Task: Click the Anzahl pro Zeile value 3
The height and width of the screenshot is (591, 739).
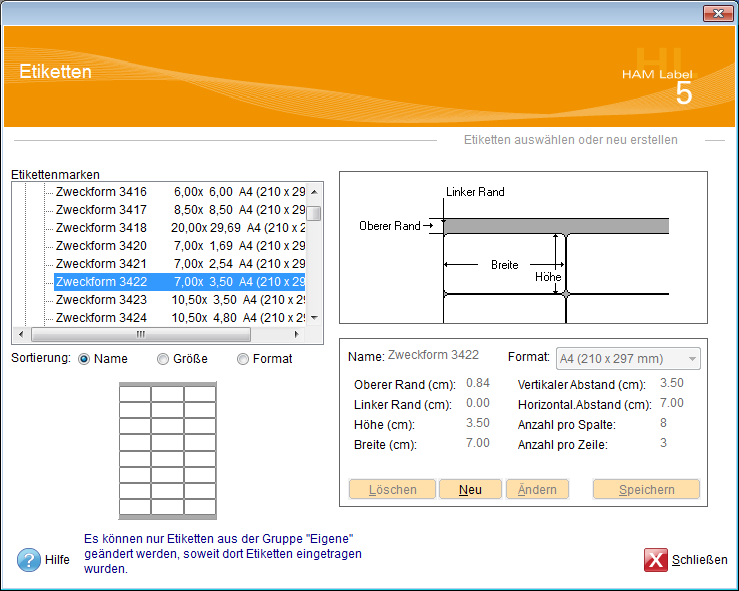Action: coord(663,443)
